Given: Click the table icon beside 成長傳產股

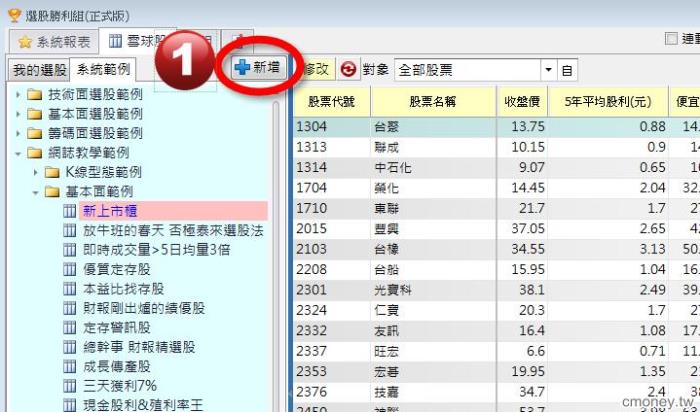Looking at the screenshot, I should click(x=70, y=366).
